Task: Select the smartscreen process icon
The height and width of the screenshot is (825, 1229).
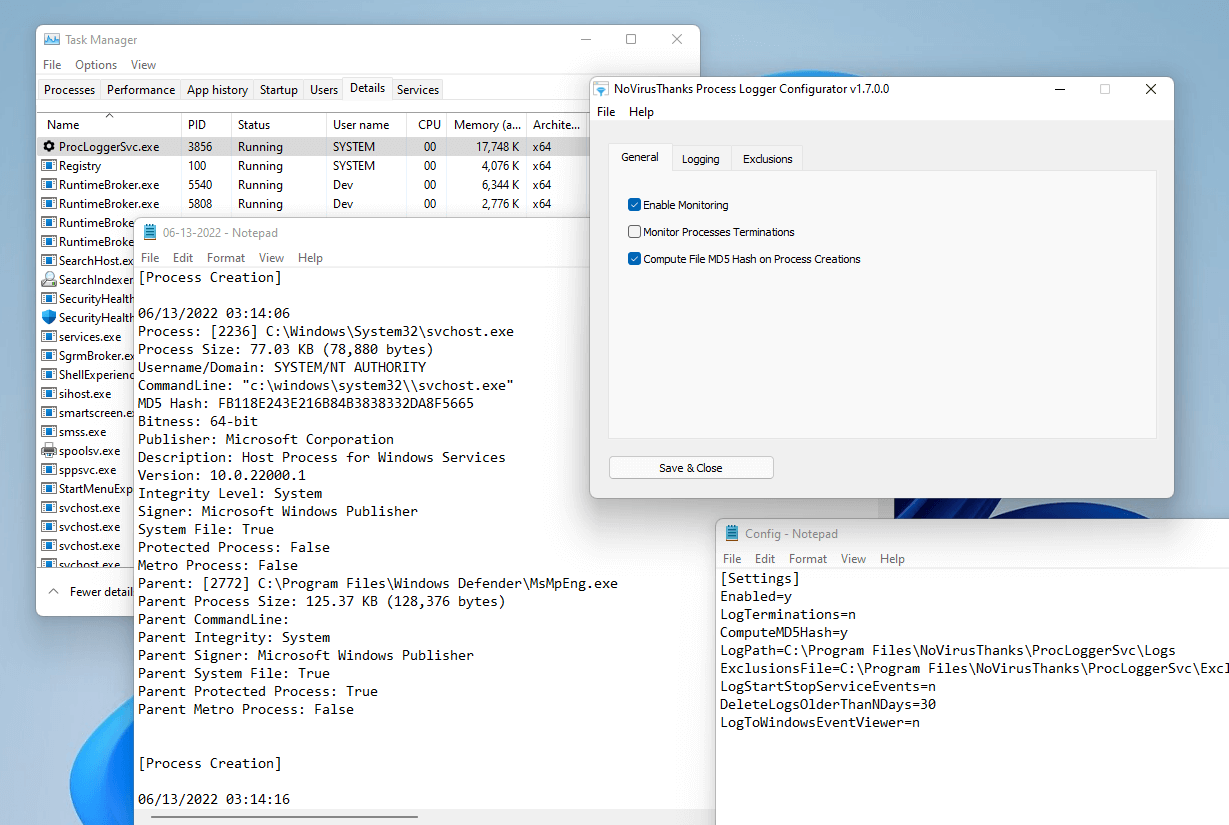Action: pyautogui.click(x=49, y=413)
